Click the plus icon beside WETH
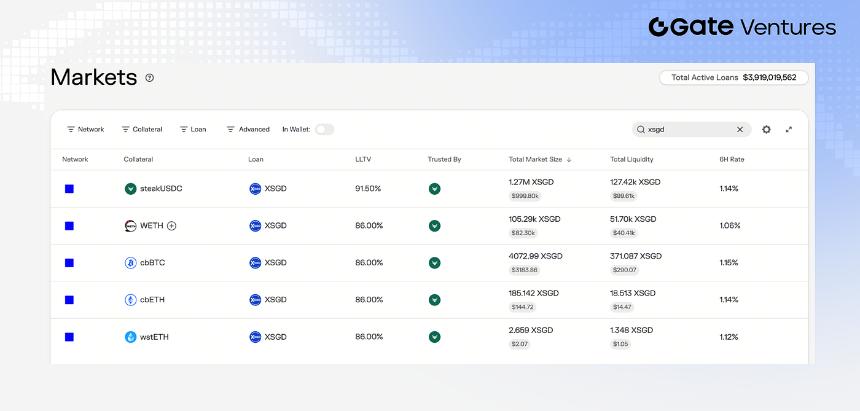The height and width of the screenshot is (411, 860). 172,226
